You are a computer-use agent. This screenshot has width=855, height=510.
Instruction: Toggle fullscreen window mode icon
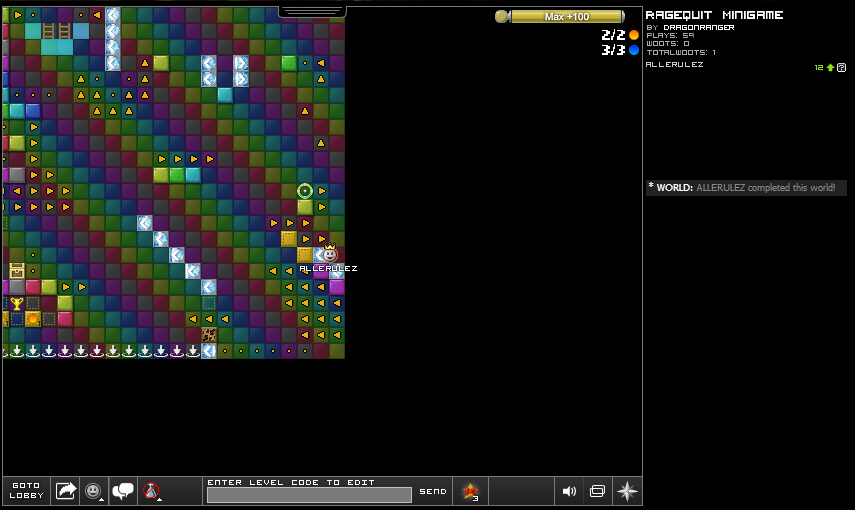[x=597, y=491]
